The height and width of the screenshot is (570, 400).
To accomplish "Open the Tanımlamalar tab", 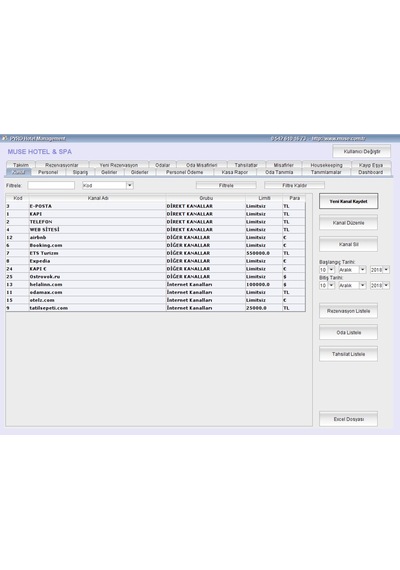I will [x=326, y=172].
